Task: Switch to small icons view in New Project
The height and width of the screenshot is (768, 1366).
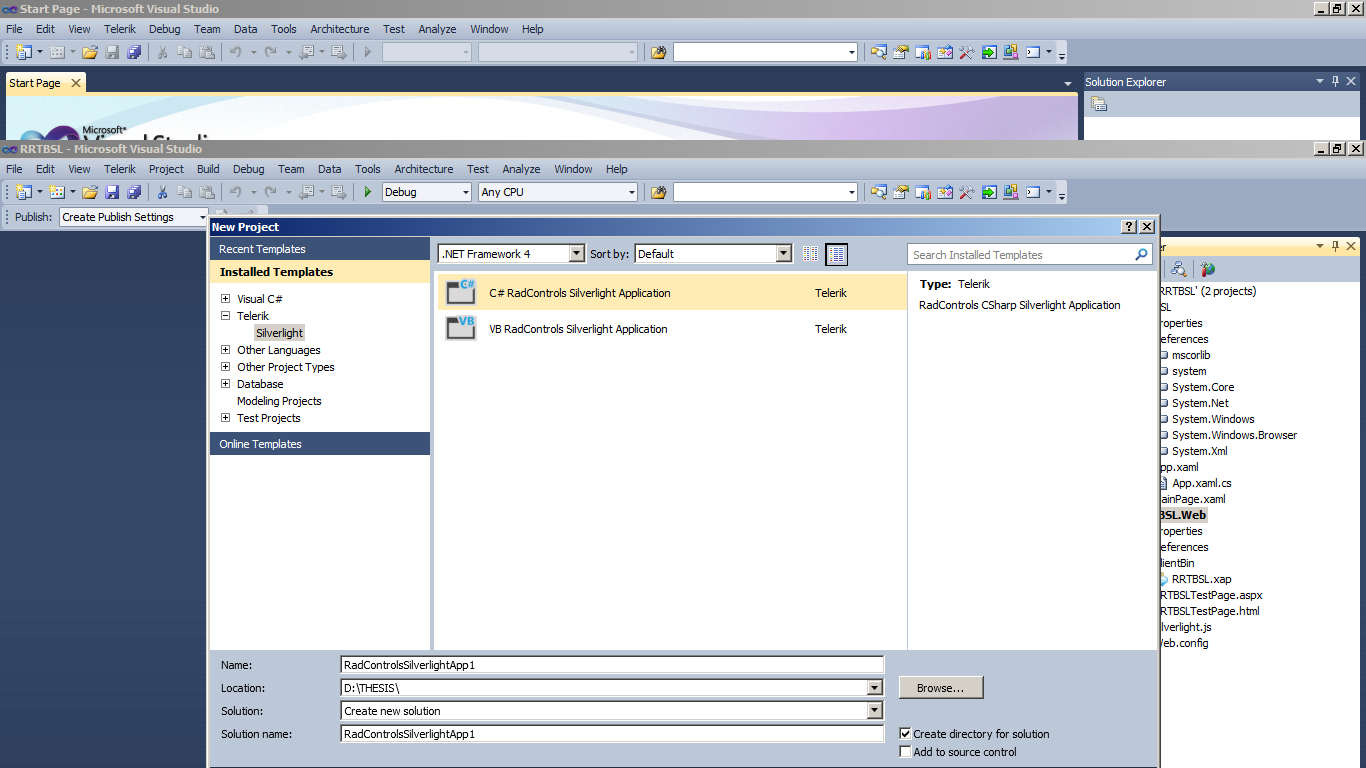Action: (811, 255)
